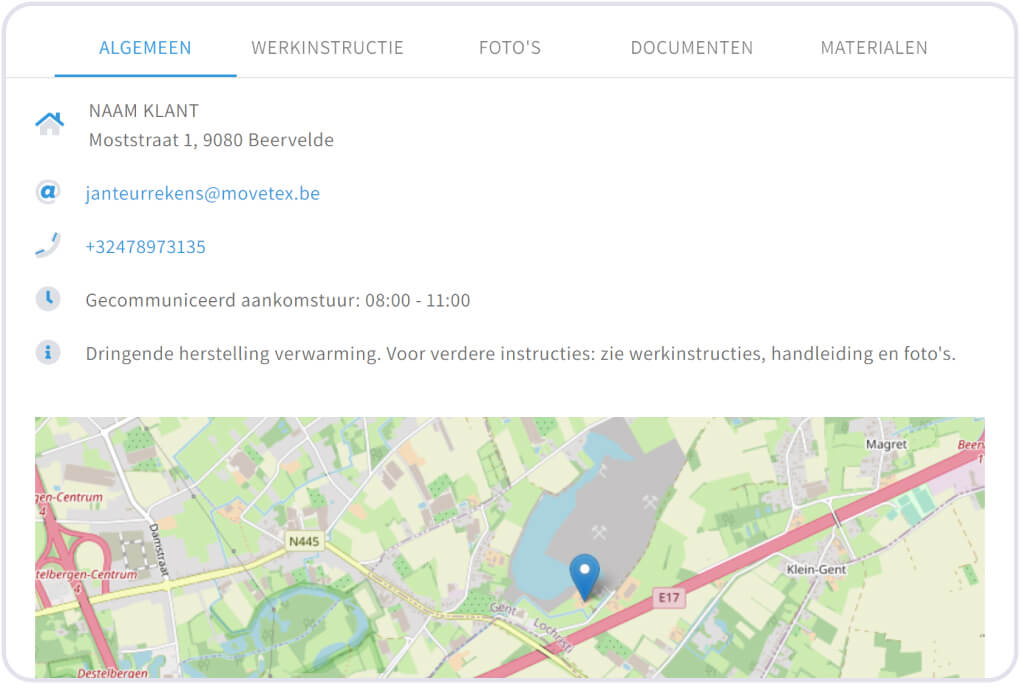Click the Dringende herstelling verwarming description
Viewport: 1020px width, 698px height.
pos(520,353)
